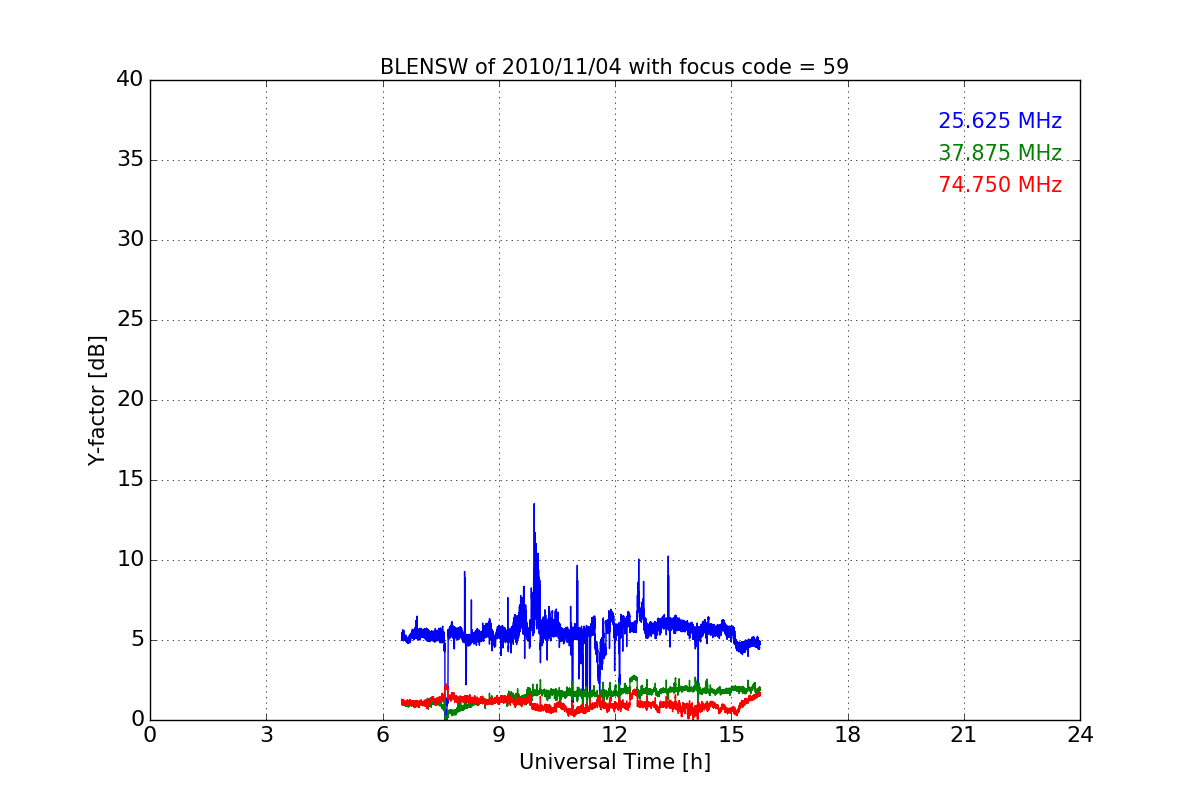Click the x-axis tick label 21
1200x800 pixels.
964,735
